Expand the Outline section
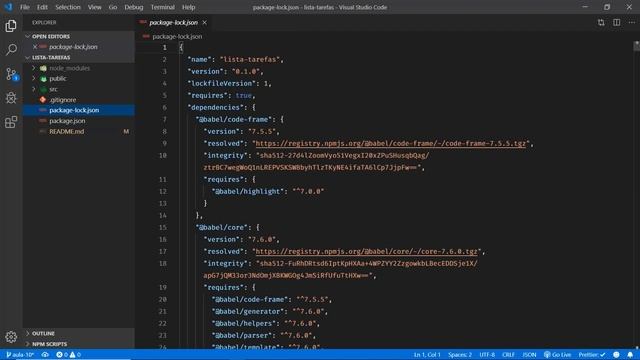 pyautogui.click(x=27, y=333)
